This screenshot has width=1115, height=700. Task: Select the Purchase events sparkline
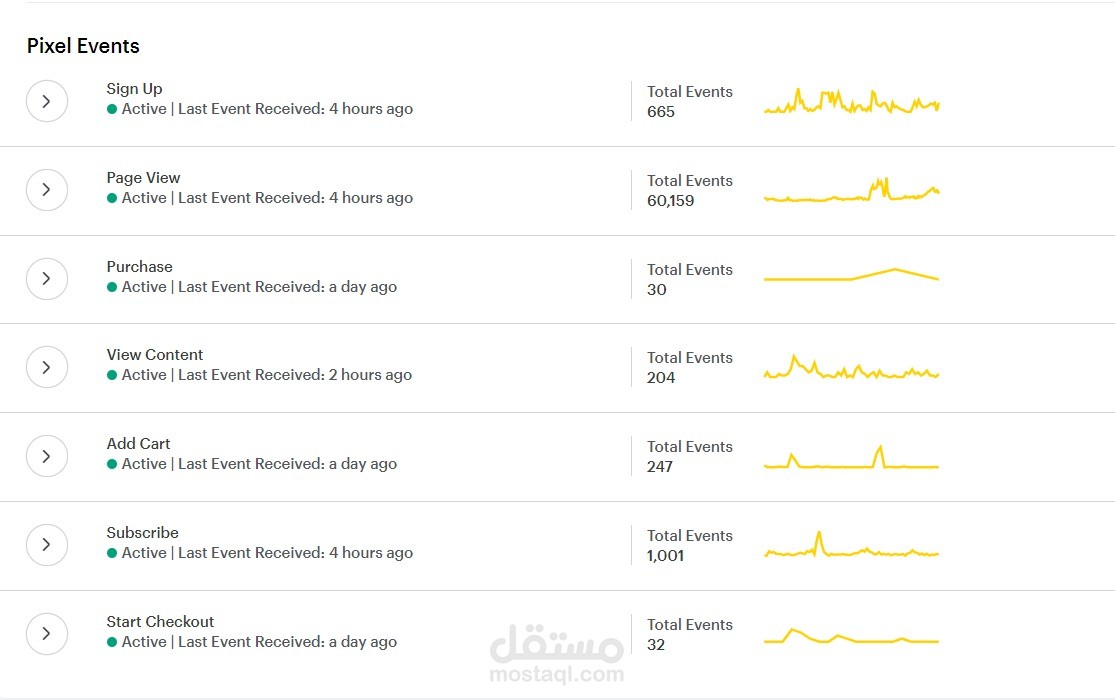pos(851,276)
